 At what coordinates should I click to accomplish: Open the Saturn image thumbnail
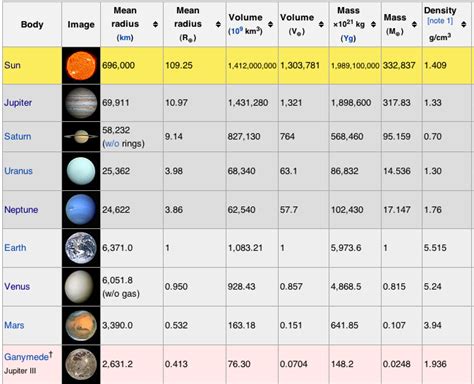point(81,136)
